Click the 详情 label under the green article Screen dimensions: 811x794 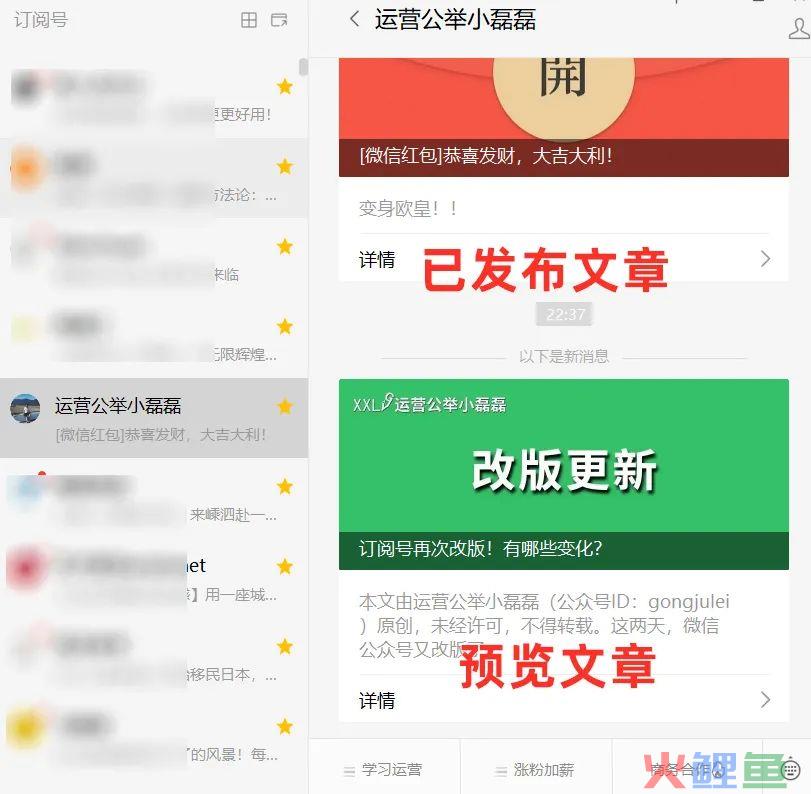pos(377,700)
